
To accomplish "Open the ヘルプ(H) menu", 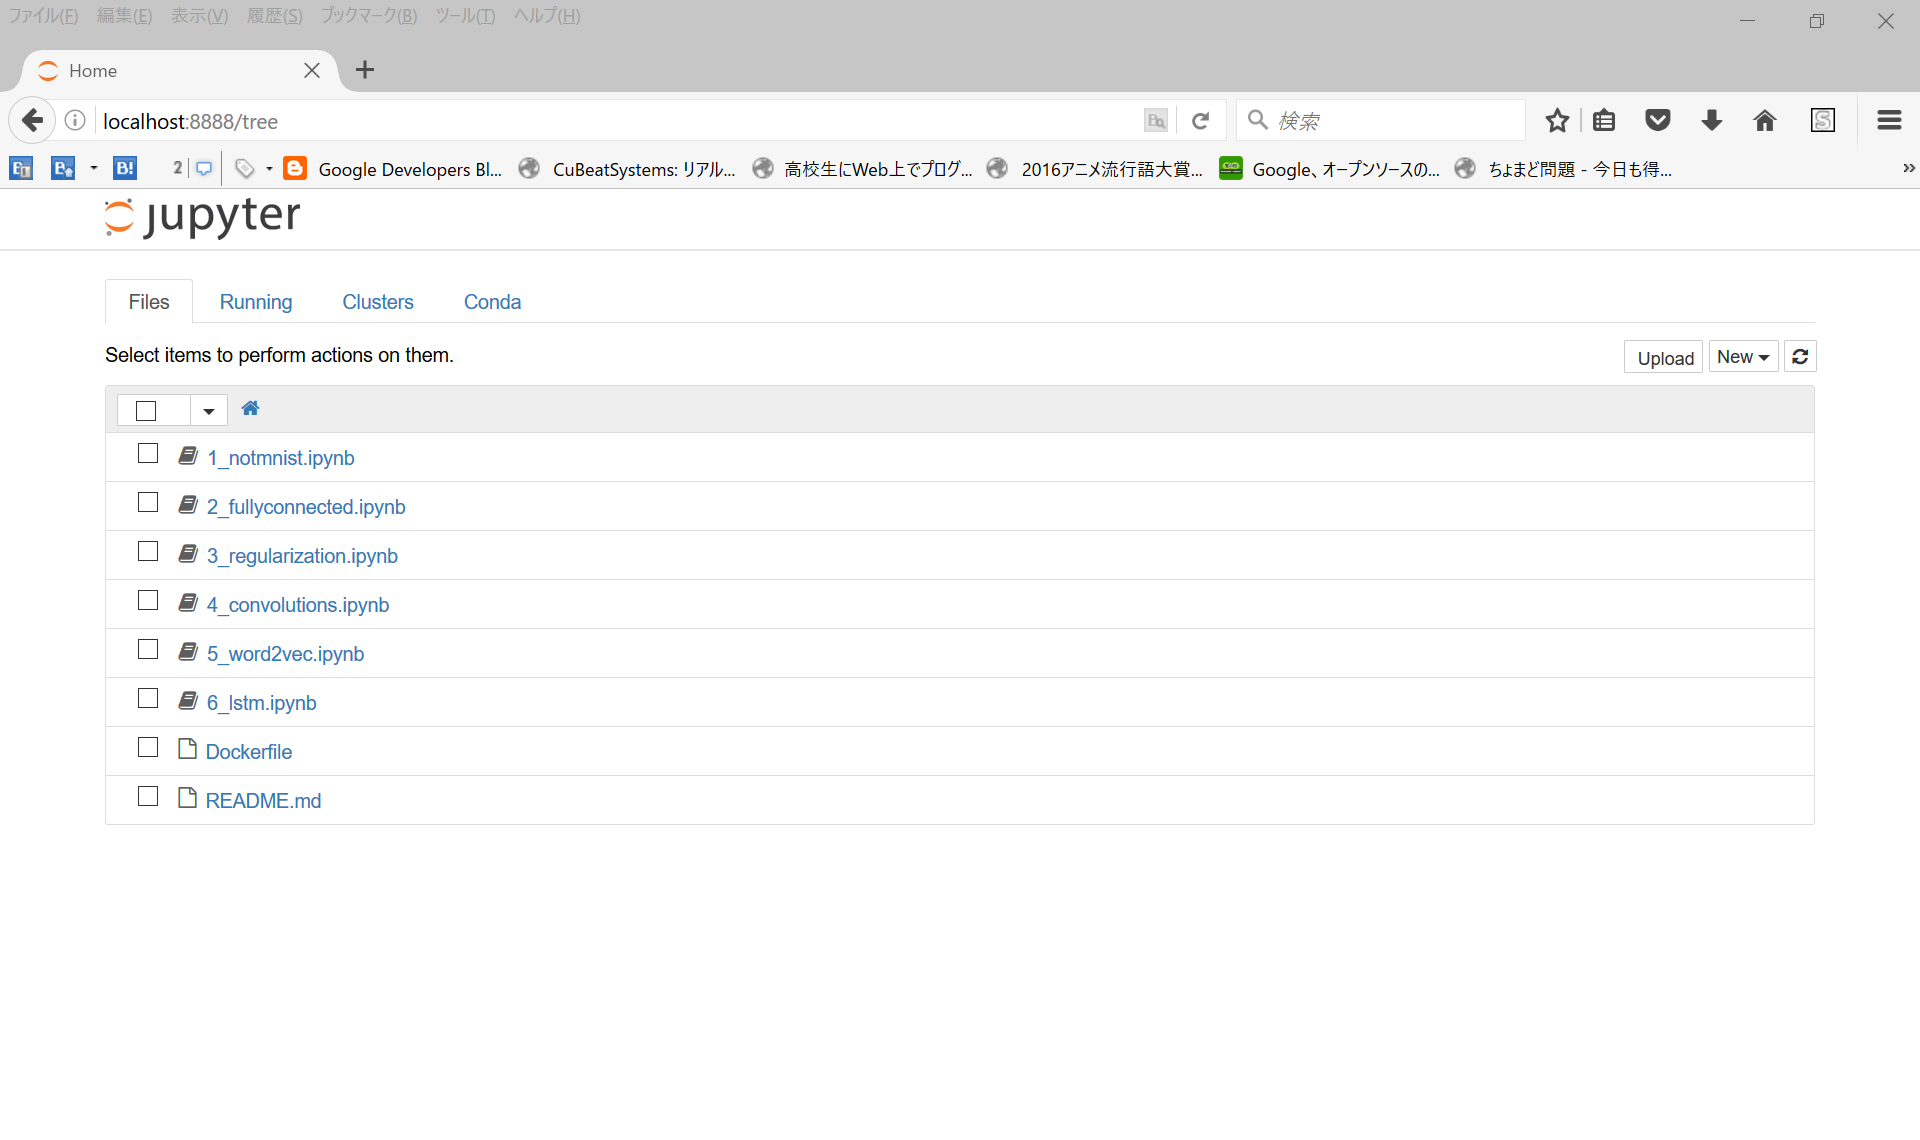I will point(547,16).
